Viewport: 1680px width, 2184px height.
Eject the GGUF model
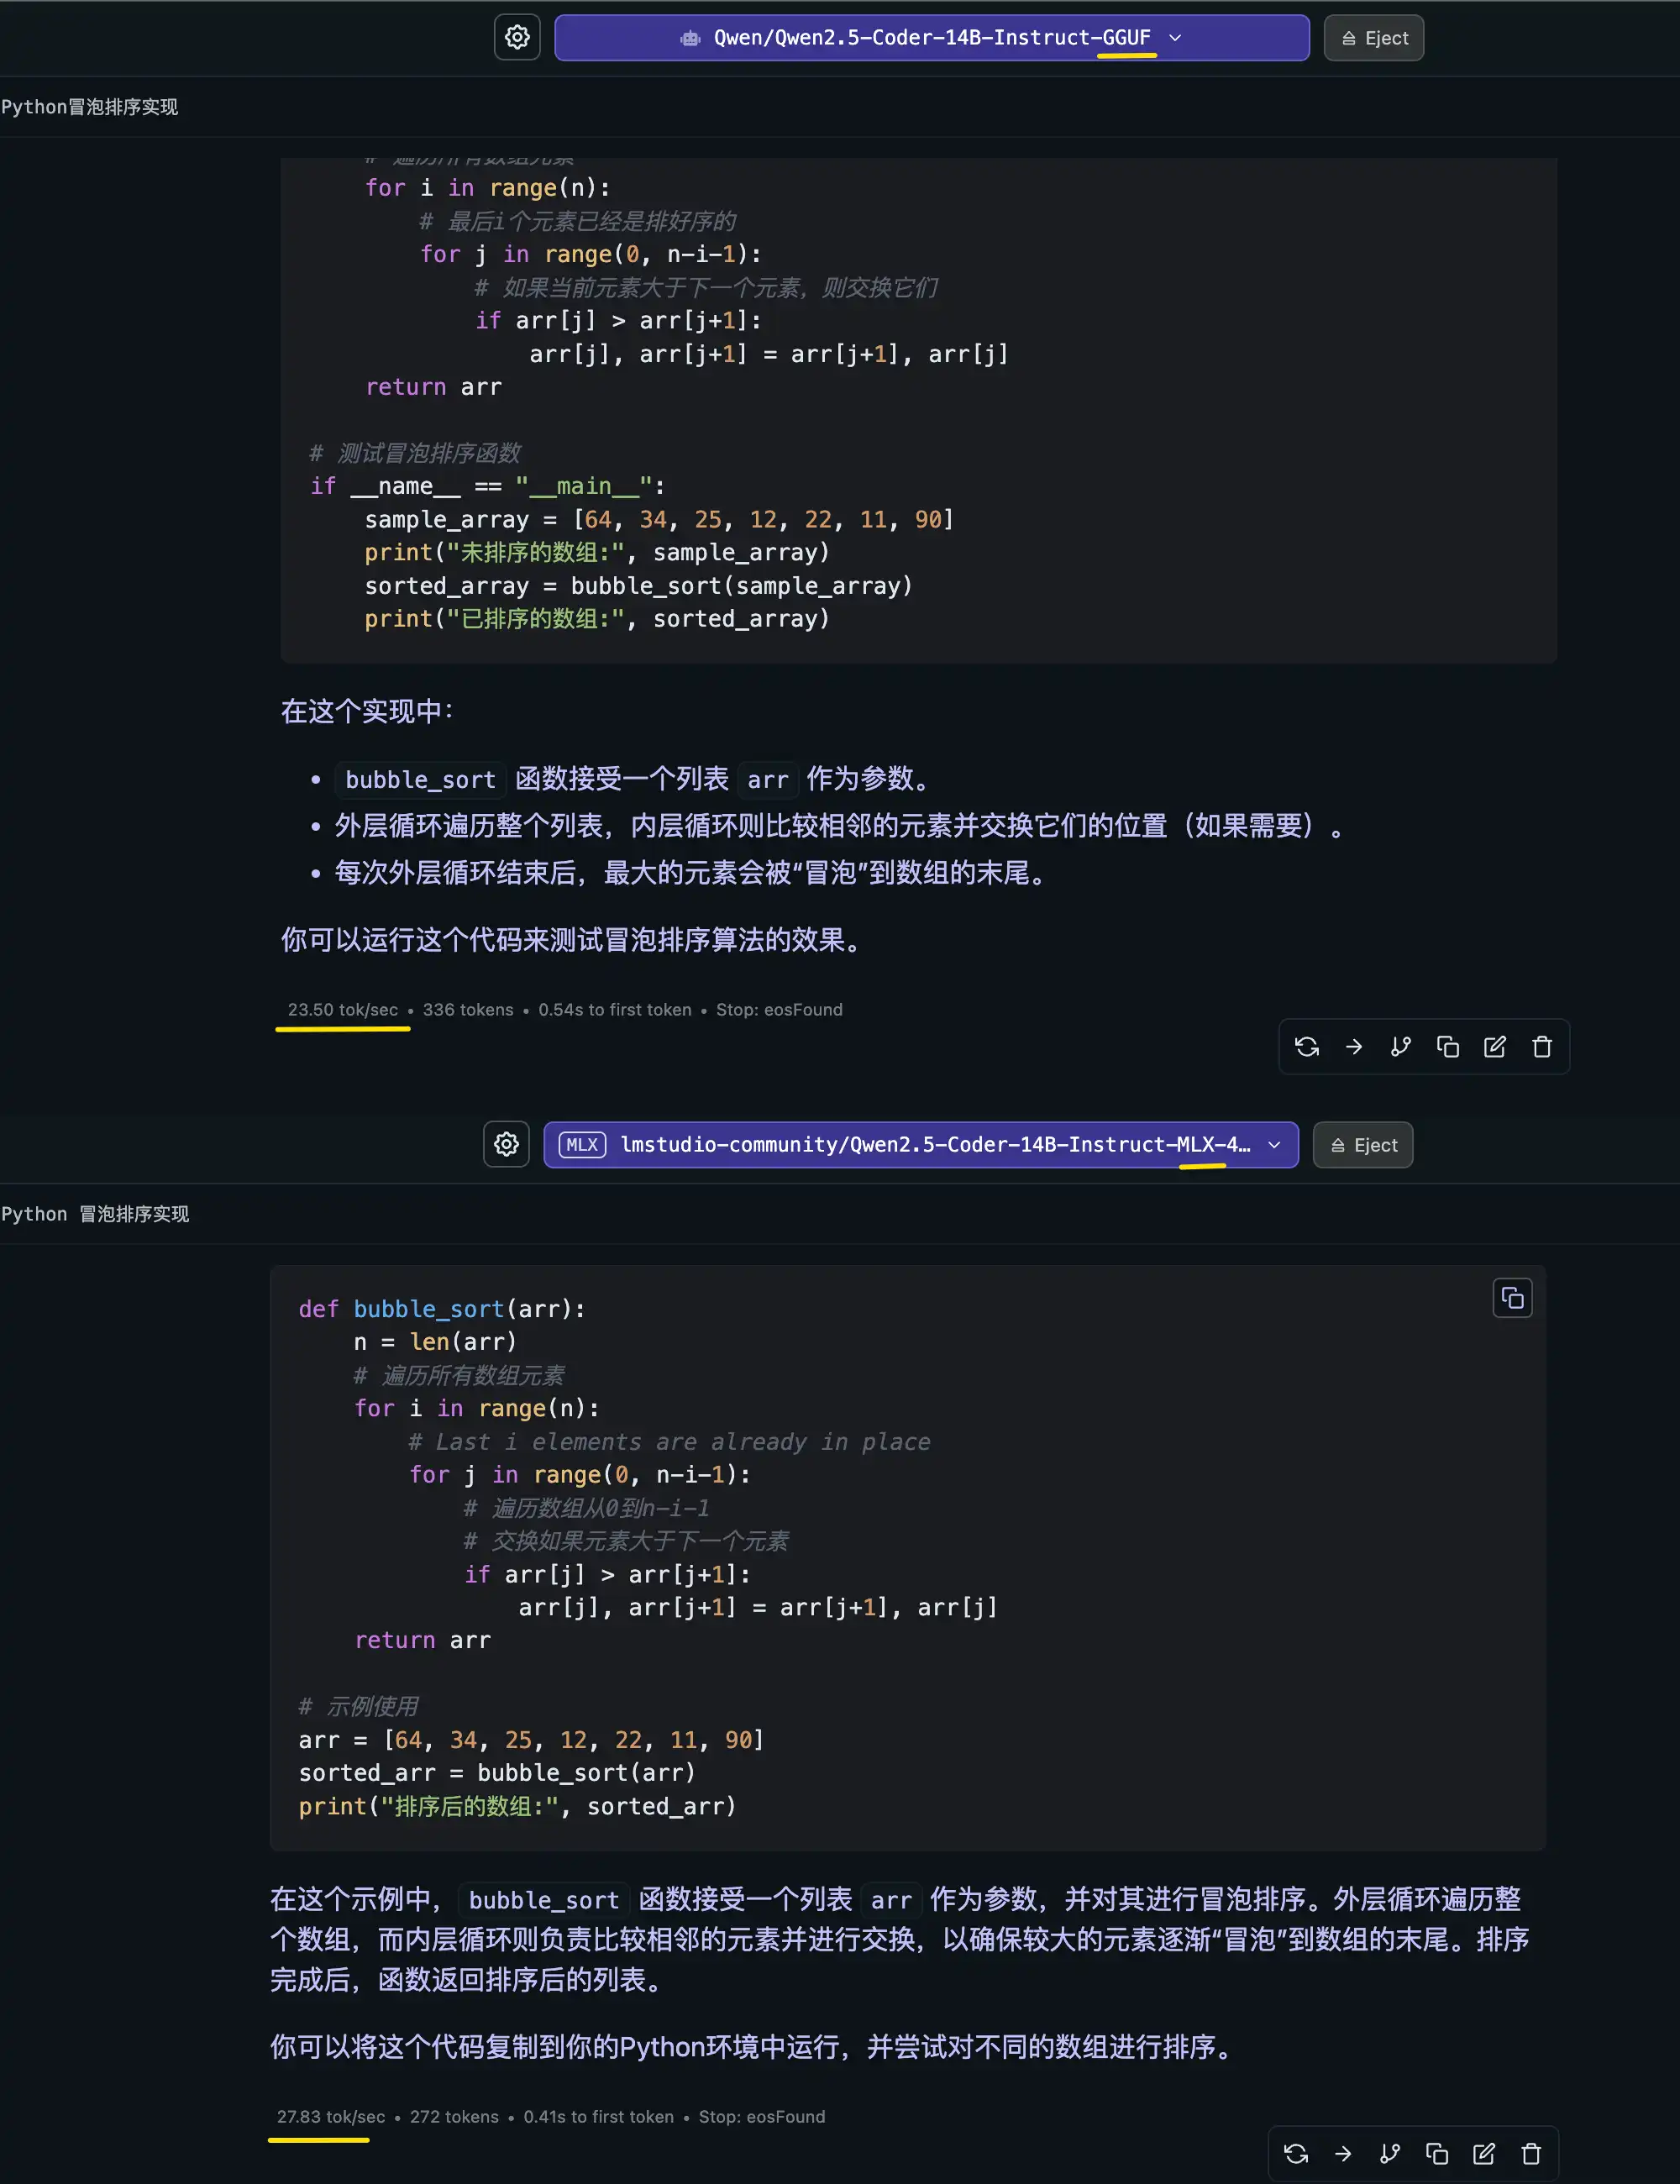(x=1373, y=38)
